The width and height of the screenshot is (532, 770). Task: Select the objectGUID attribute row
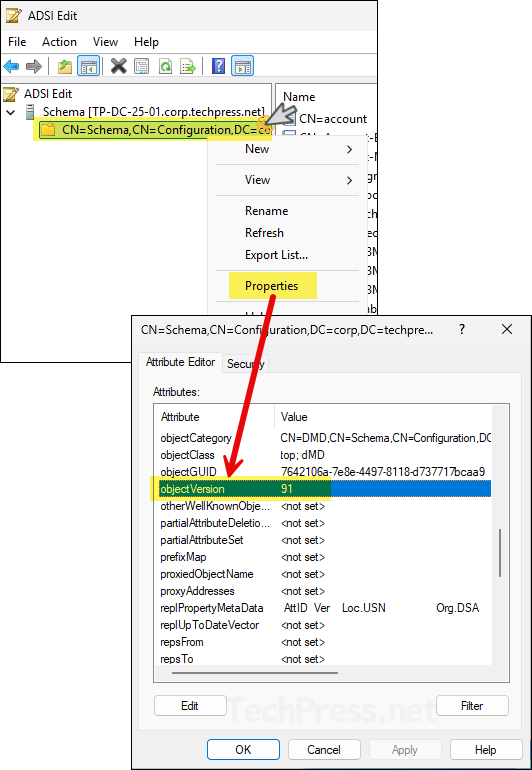(x=324, y=472)
